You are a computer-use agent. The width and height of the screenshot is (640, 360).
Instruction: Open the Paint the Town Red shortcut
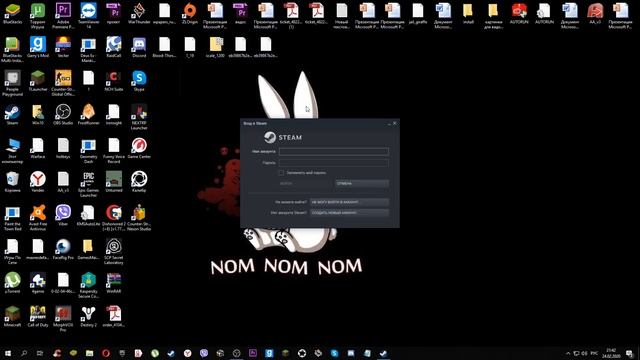13,218
